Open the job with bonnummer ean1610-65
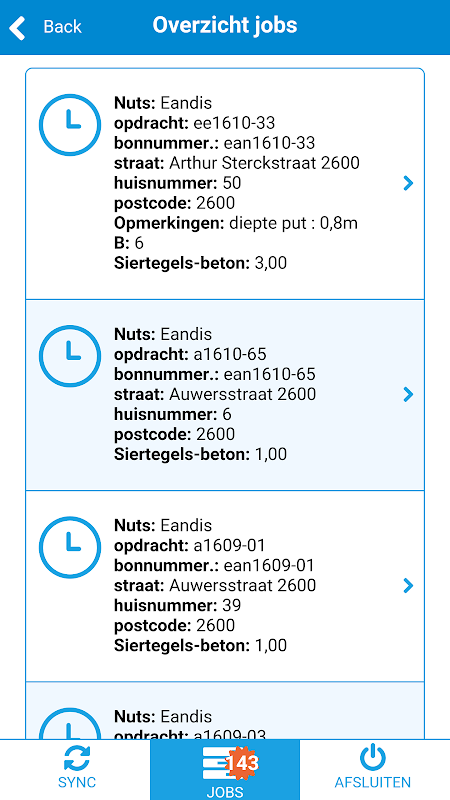This screenshot has height=800, width=450. [x=225, y=395]
